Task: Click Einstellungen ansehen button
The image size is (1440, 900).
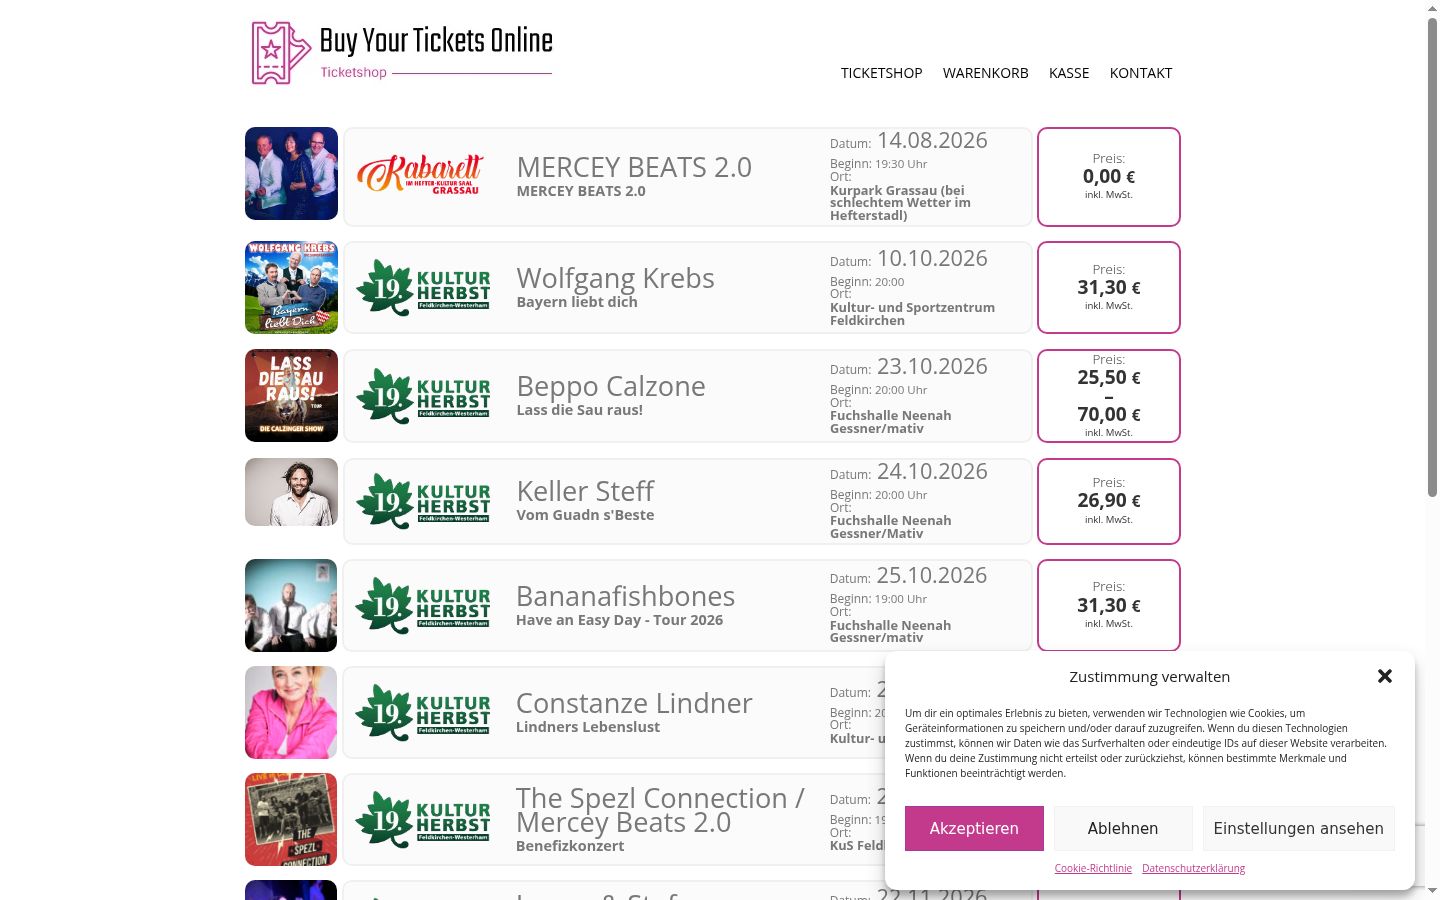Action: pos(1298,828)
